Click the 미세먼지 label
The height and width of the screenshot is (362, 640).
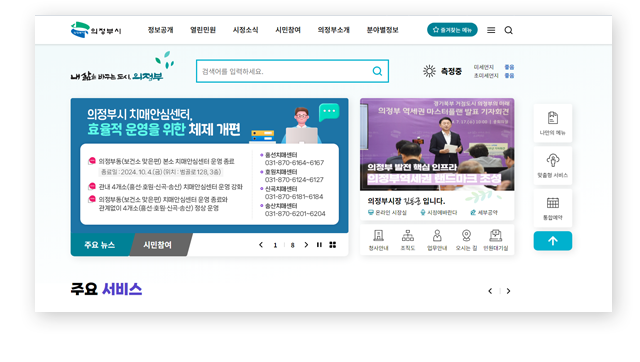coord(484,67)
